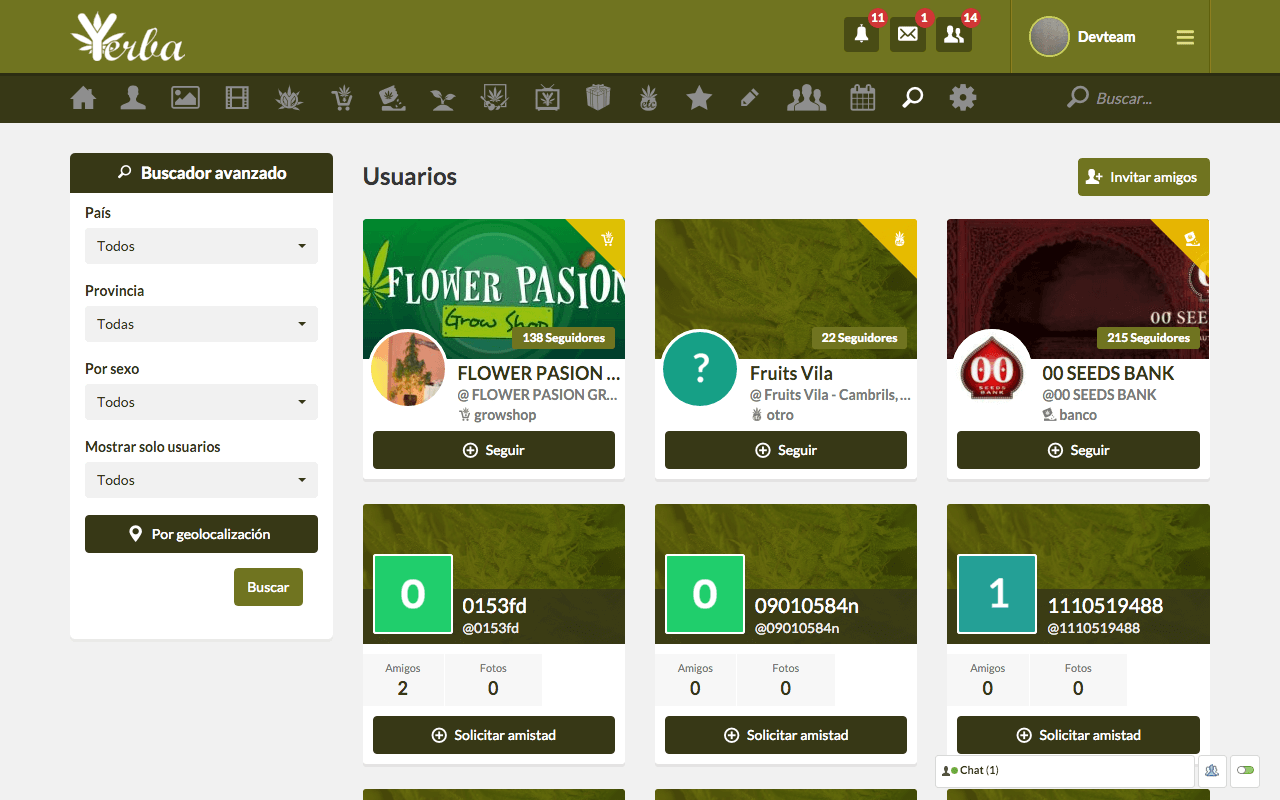Click the favorites star icon
The width and height of the screenshot is (1280, 800).
click(699, 98)
